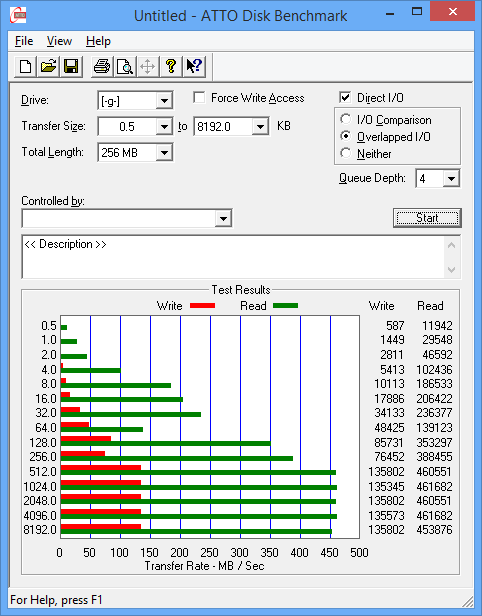The image size is (482, 616).
Task: Open a saved benchmark file icon
Action: [x=48, y=66]
